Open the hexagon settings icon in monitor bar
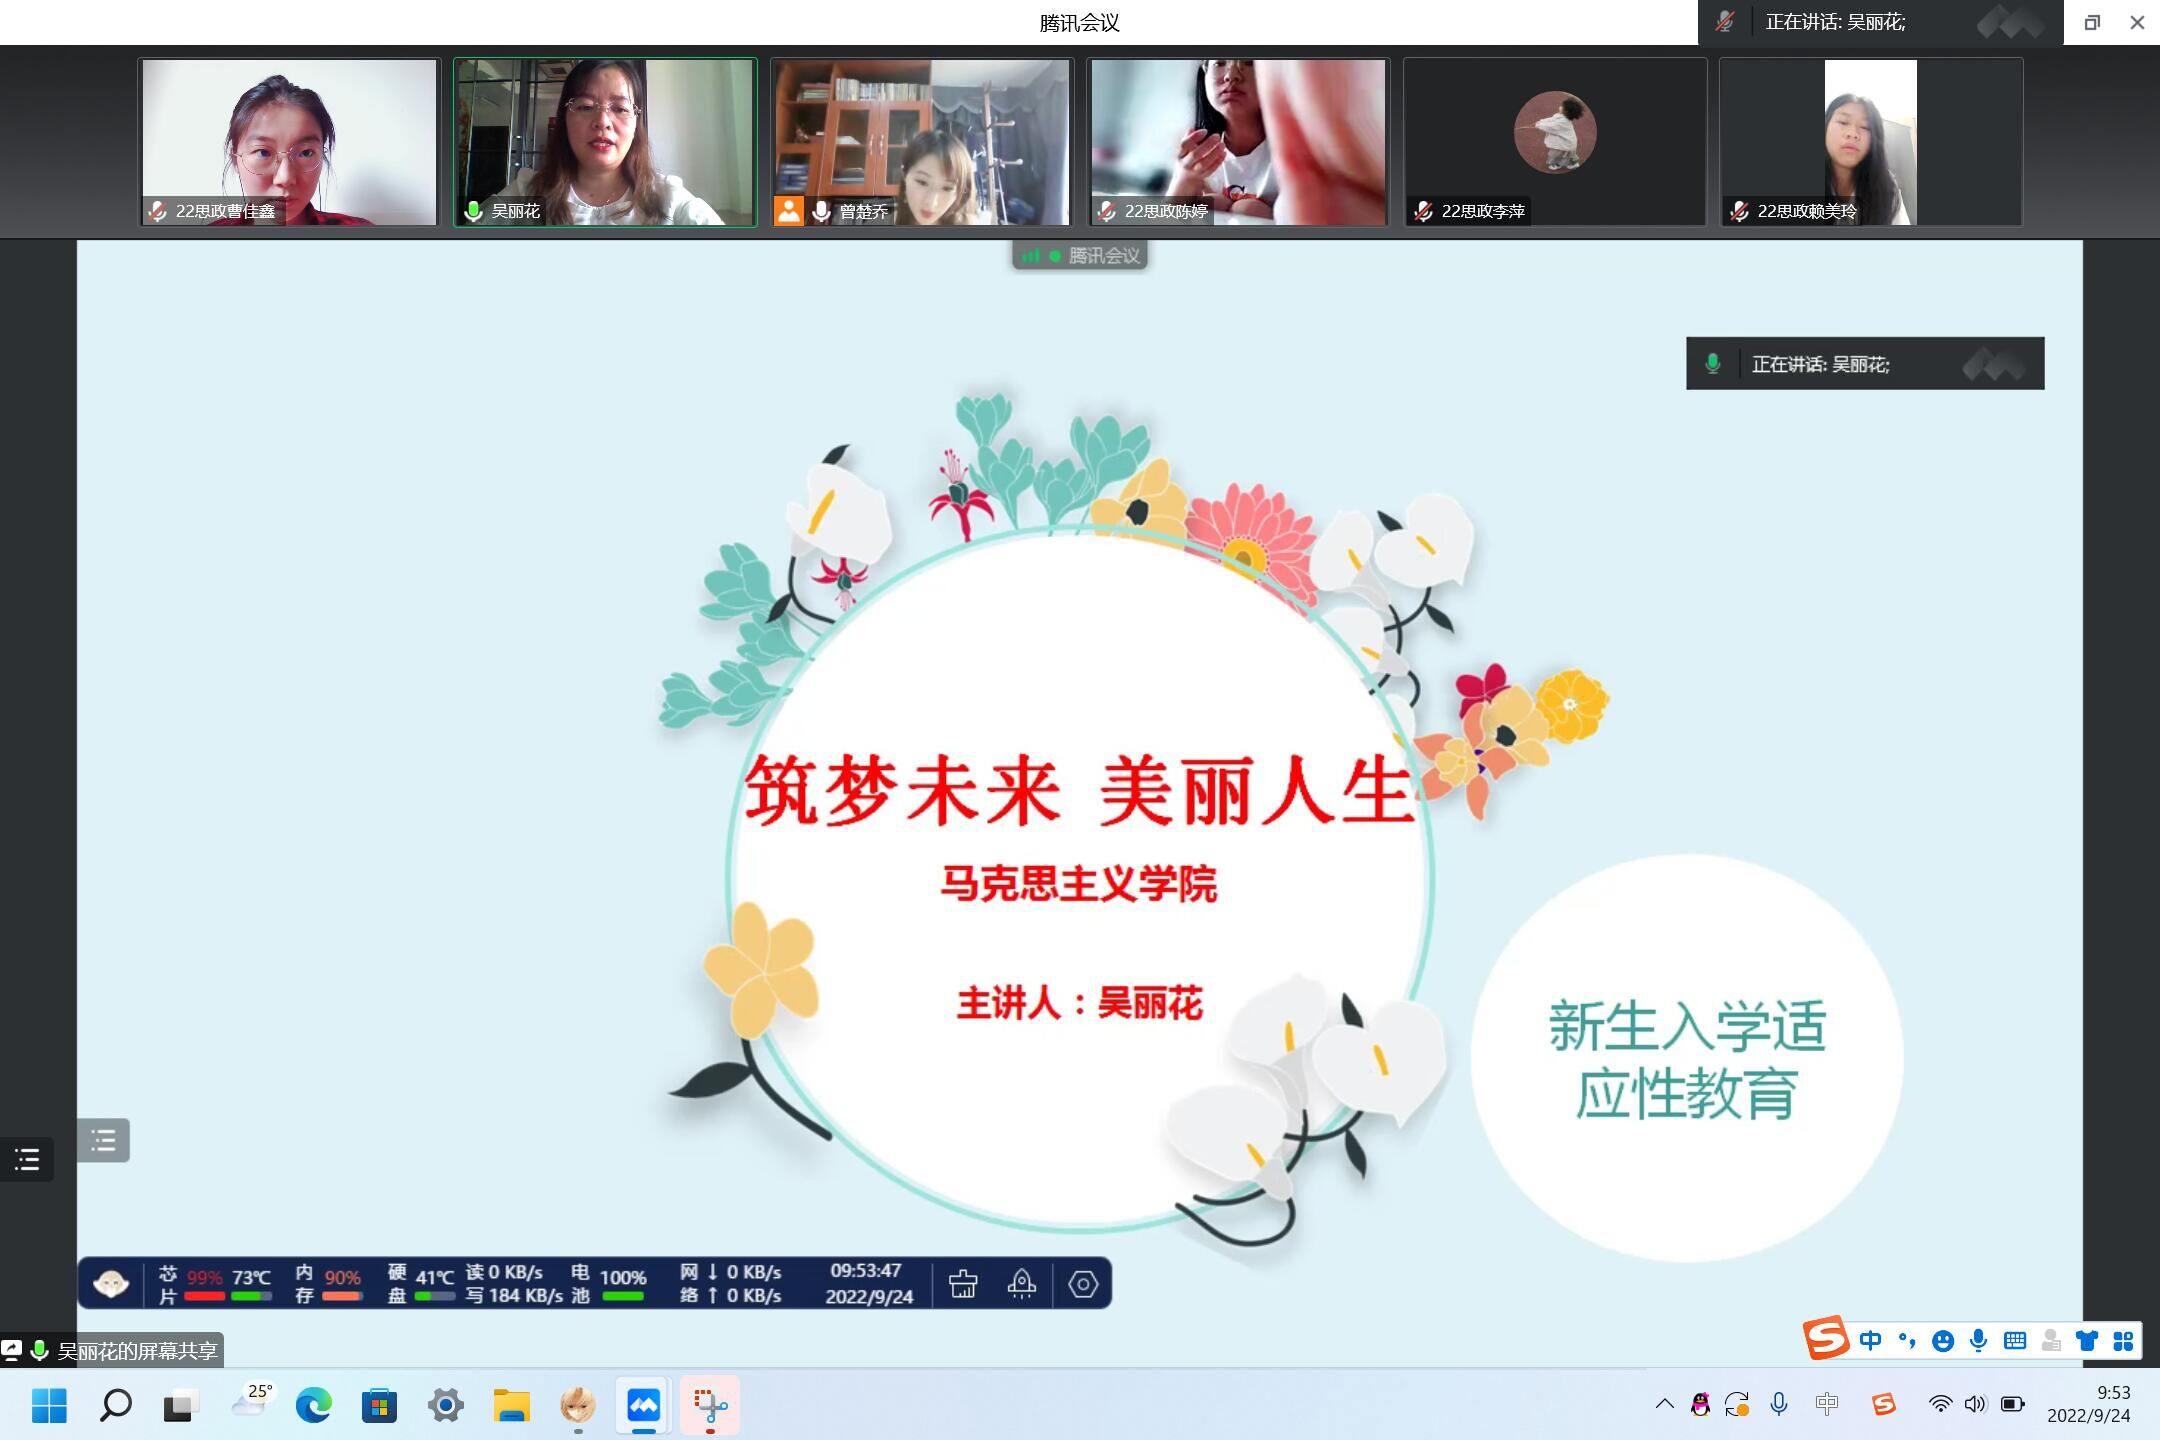This screenshot has height=1440, width=2160. pyautogui.click(x=1083, y=1283)
